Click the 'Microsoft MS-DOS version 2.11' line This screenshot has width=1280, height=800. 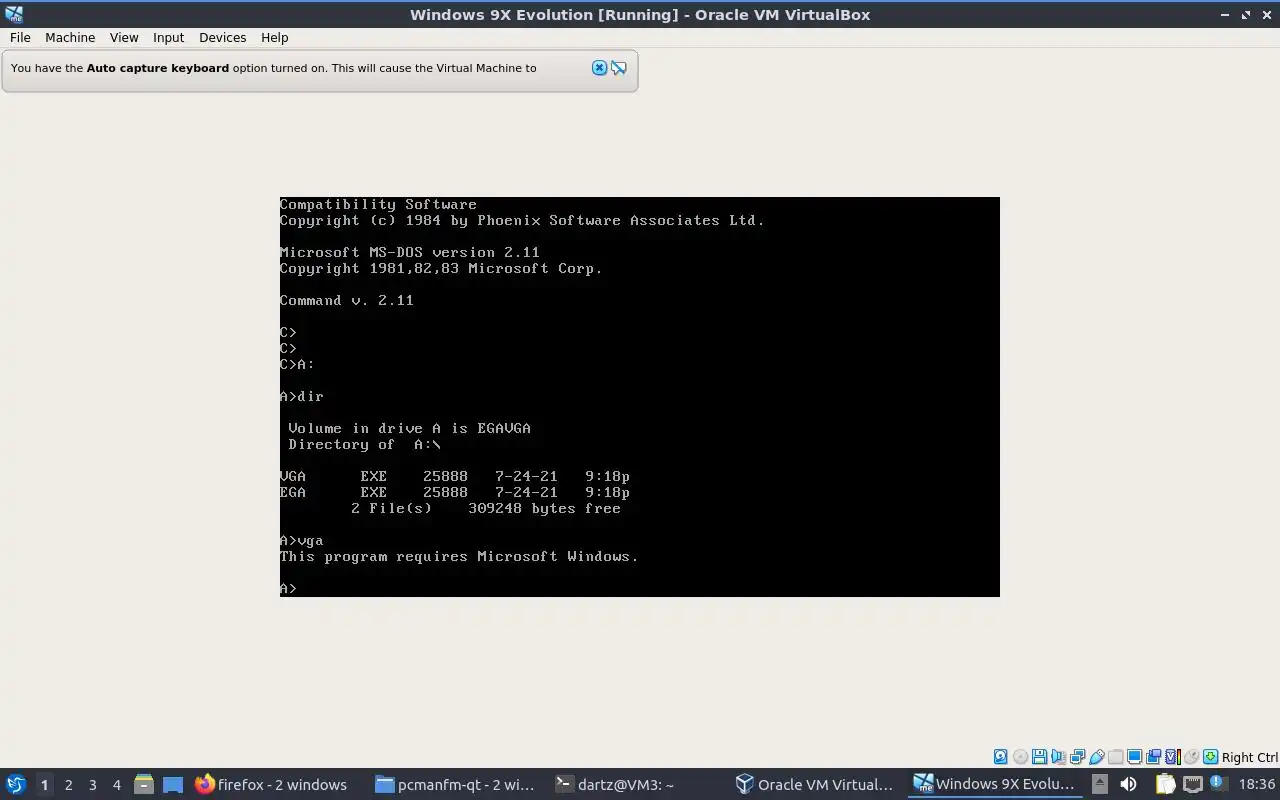pos(410,252)
